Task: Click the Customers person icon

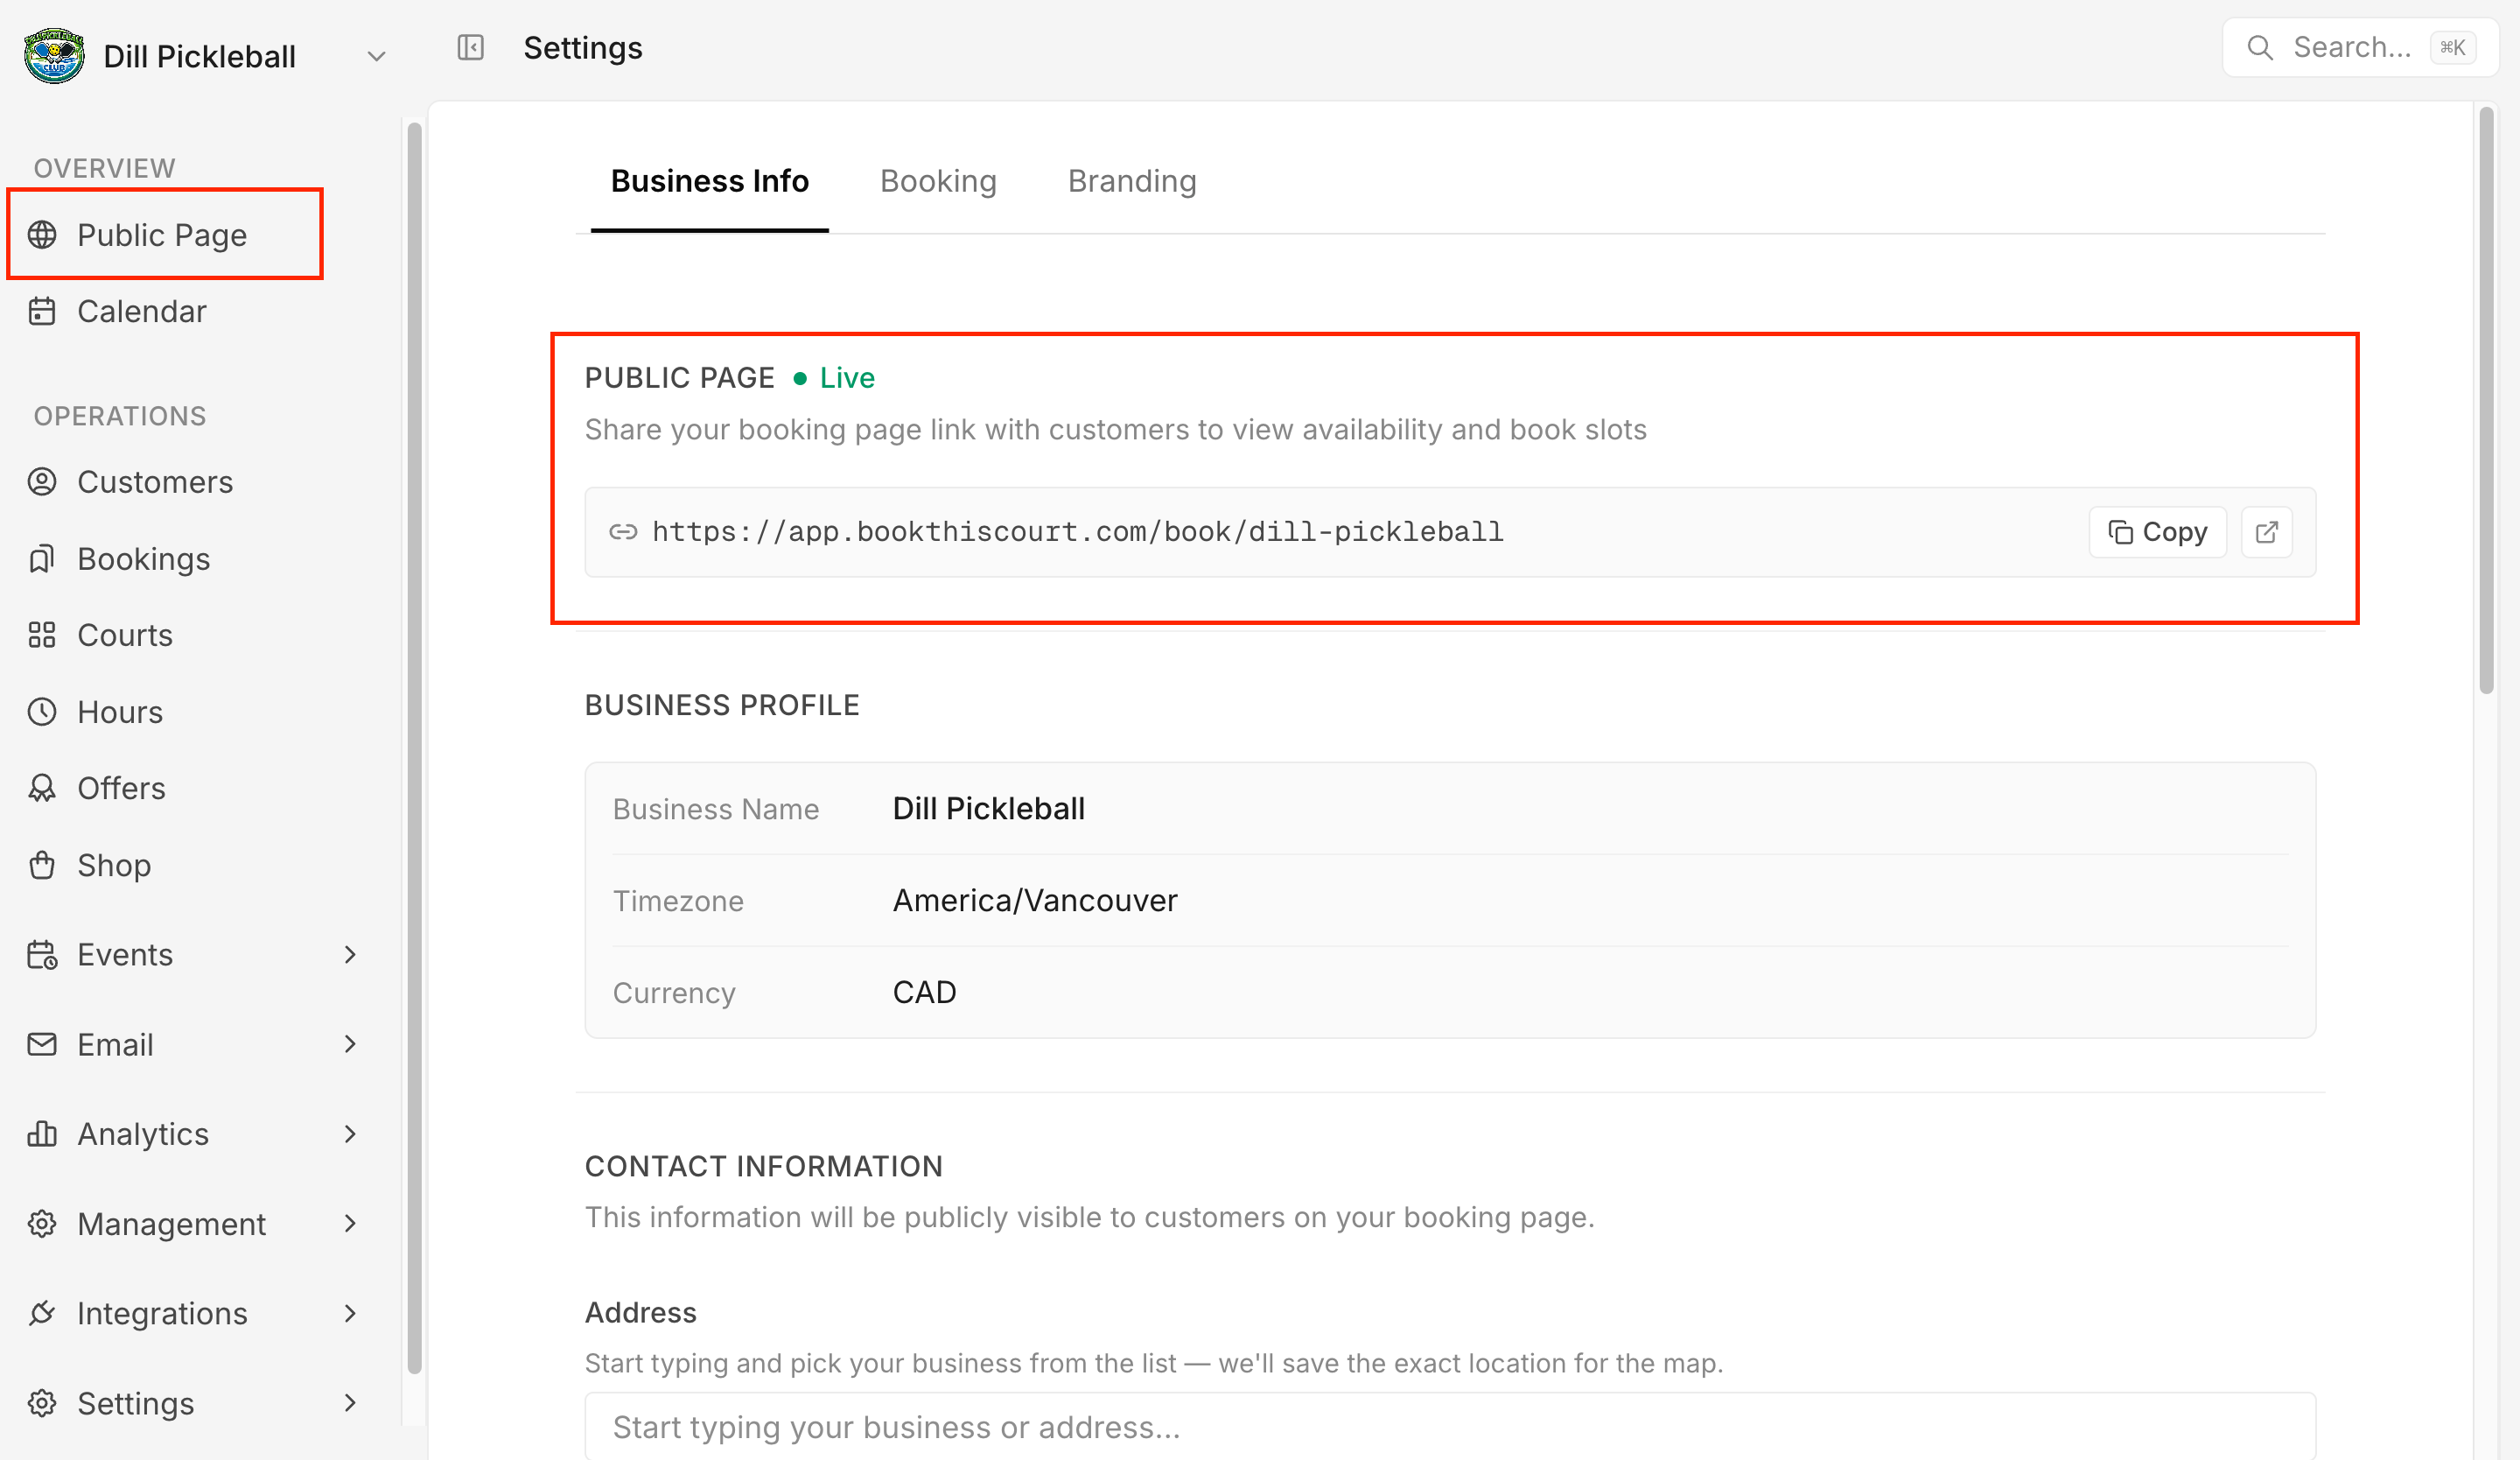Action: pos(42,482)
